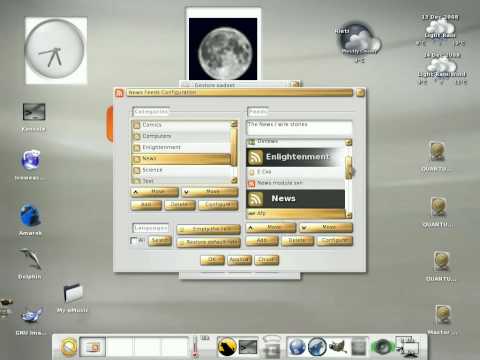Toggle the All languages checkbox

tap(134, 240)
